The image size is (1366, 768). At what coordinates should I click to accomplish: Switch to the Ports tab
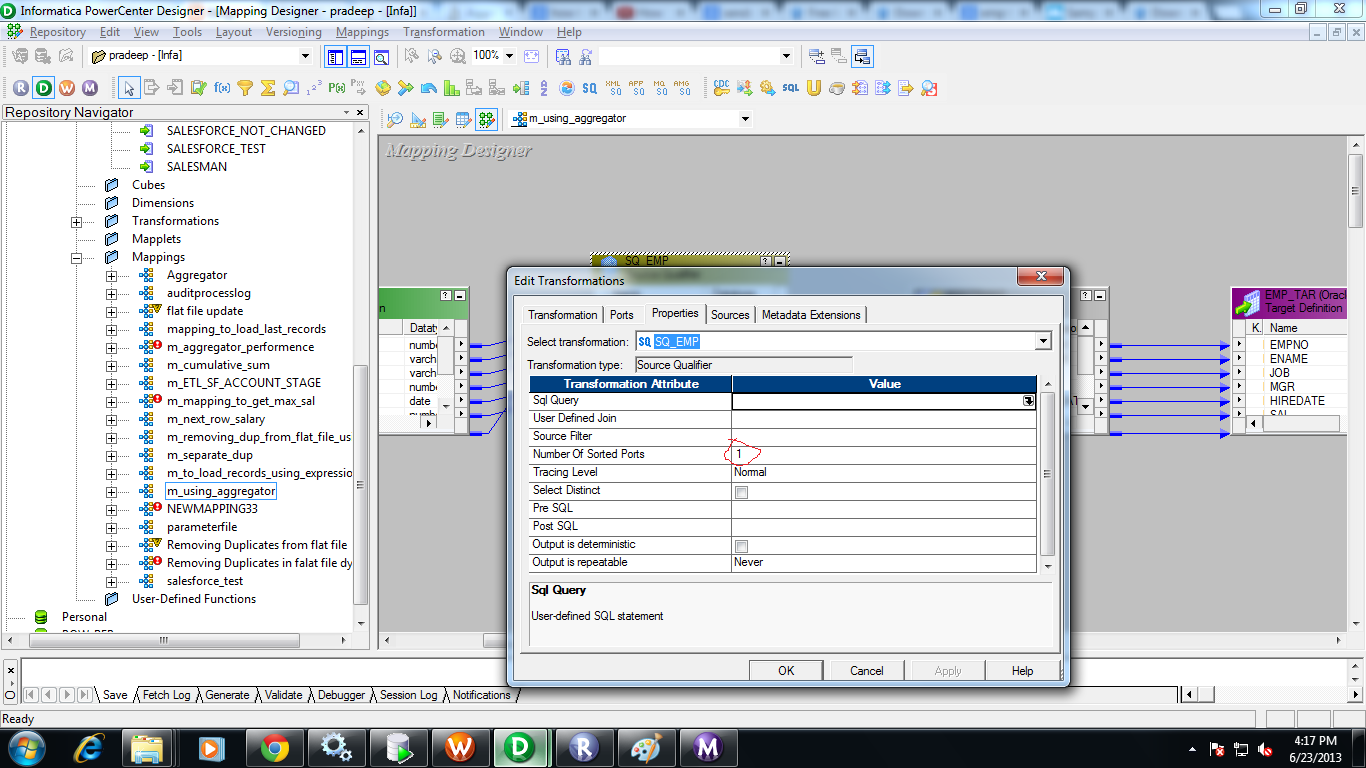622,315
